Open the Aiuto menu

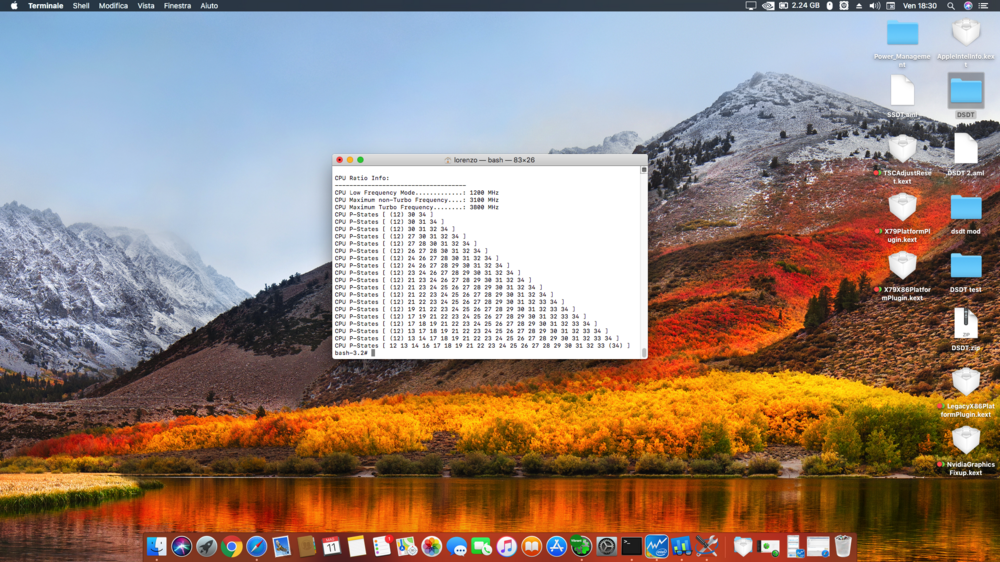coord(209,6)
